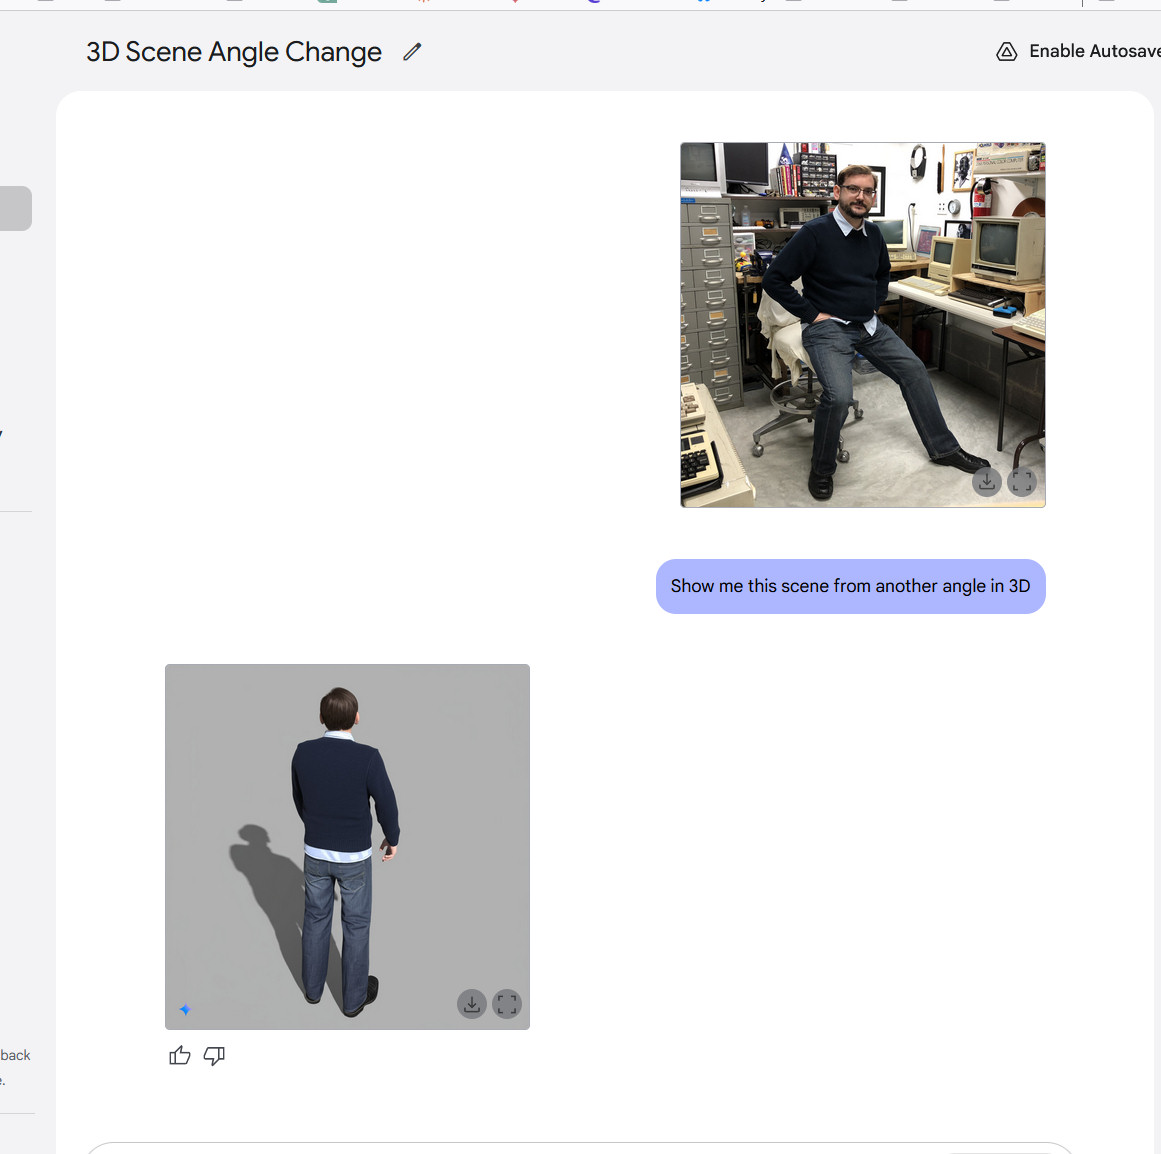
Task: Click the pencil icon to rename chat
Action: click(412, 52)
